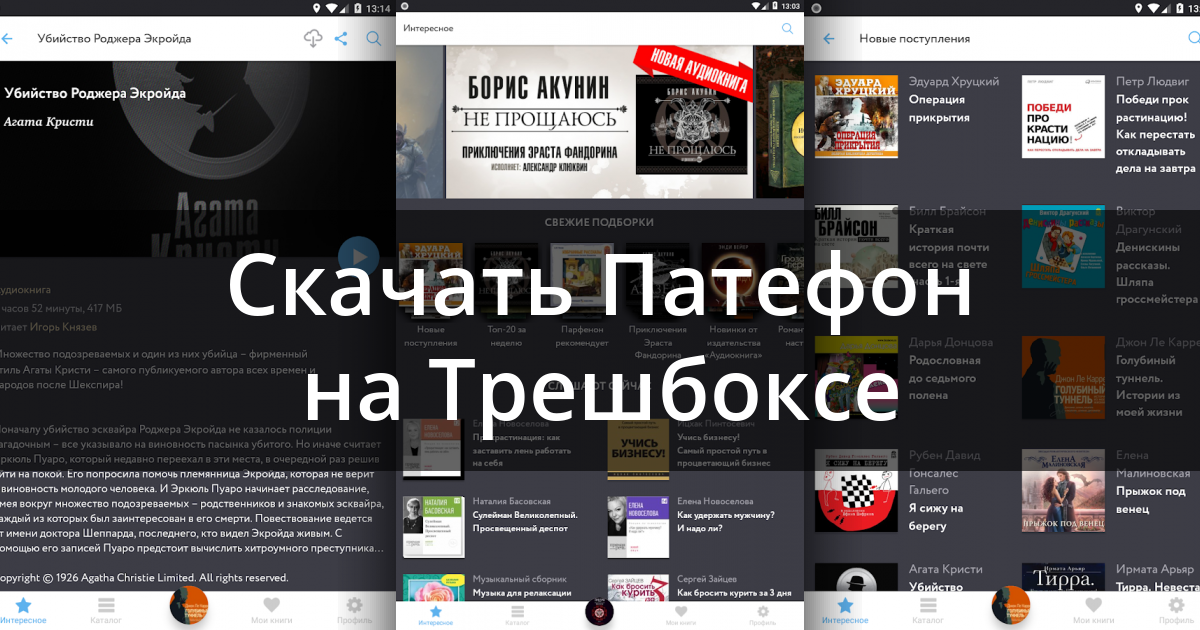Go back from the Убийство Роджера Экройда book screen
Viewport: 1200px width, 630px height.
(7, 39)
